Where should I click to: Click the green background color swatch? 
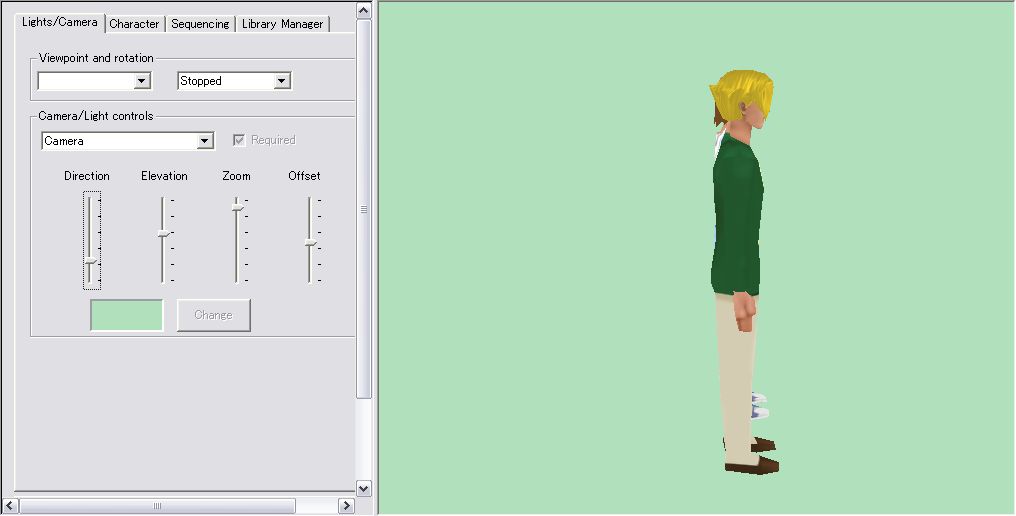(x=127, y=315)
